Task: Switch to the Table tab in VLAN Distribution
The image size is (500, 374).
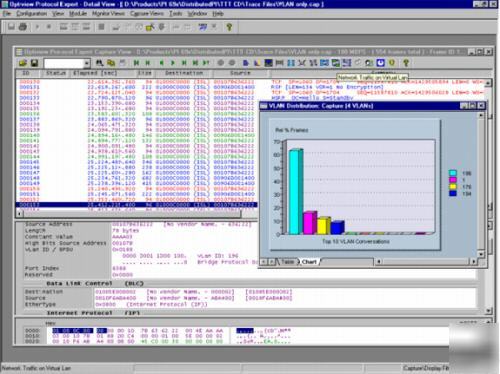Action: coord(287,262)
